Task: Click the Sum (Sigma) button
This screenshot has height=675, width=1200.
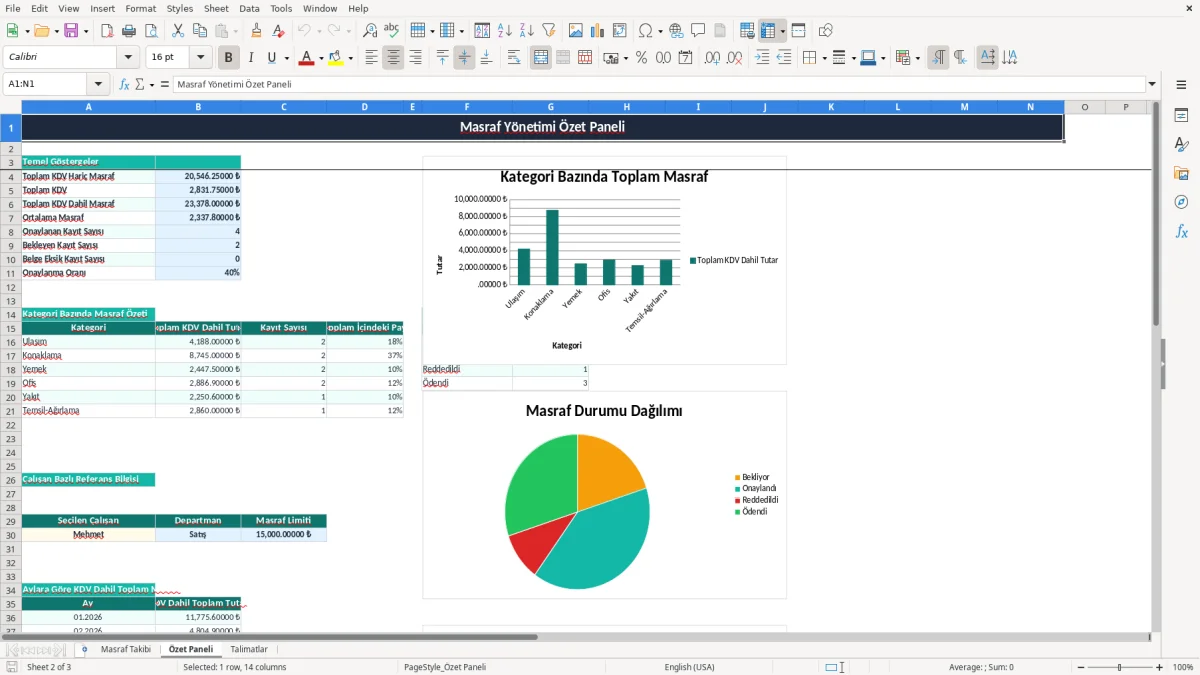Action: coord(140,84)
